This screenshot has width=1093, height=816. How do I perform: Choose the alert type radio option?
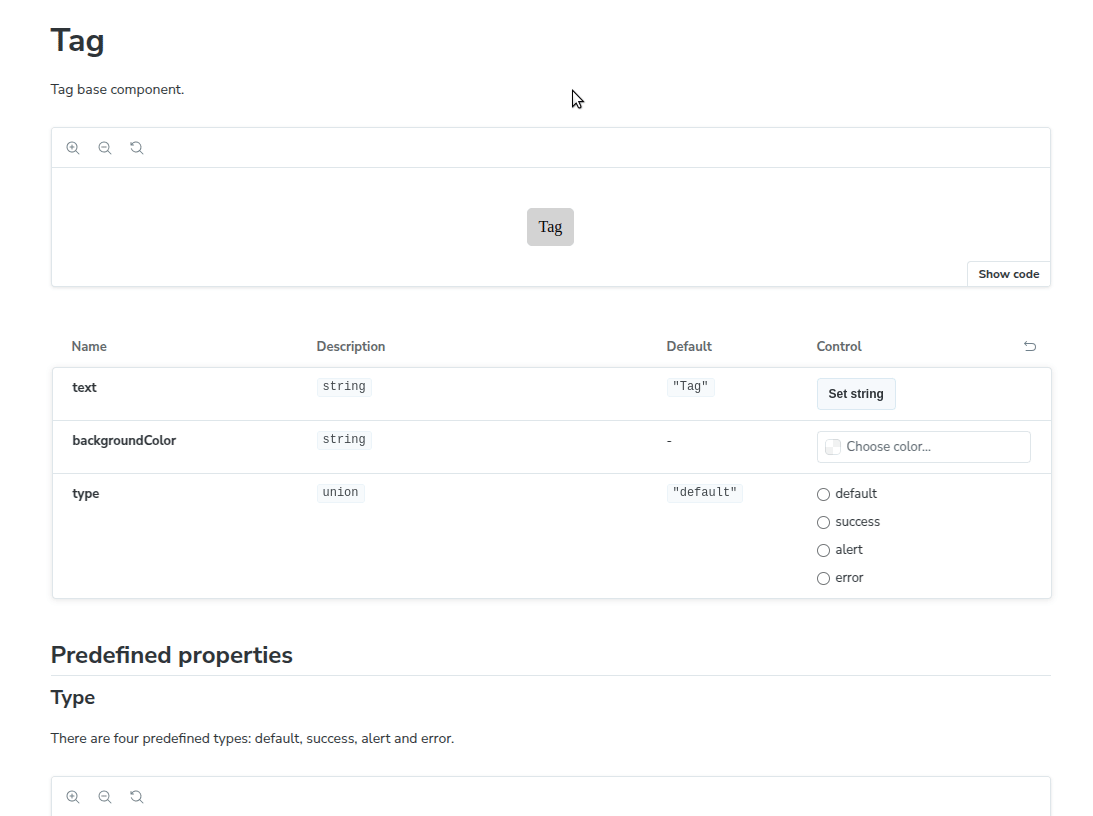(x=824, y=550)
